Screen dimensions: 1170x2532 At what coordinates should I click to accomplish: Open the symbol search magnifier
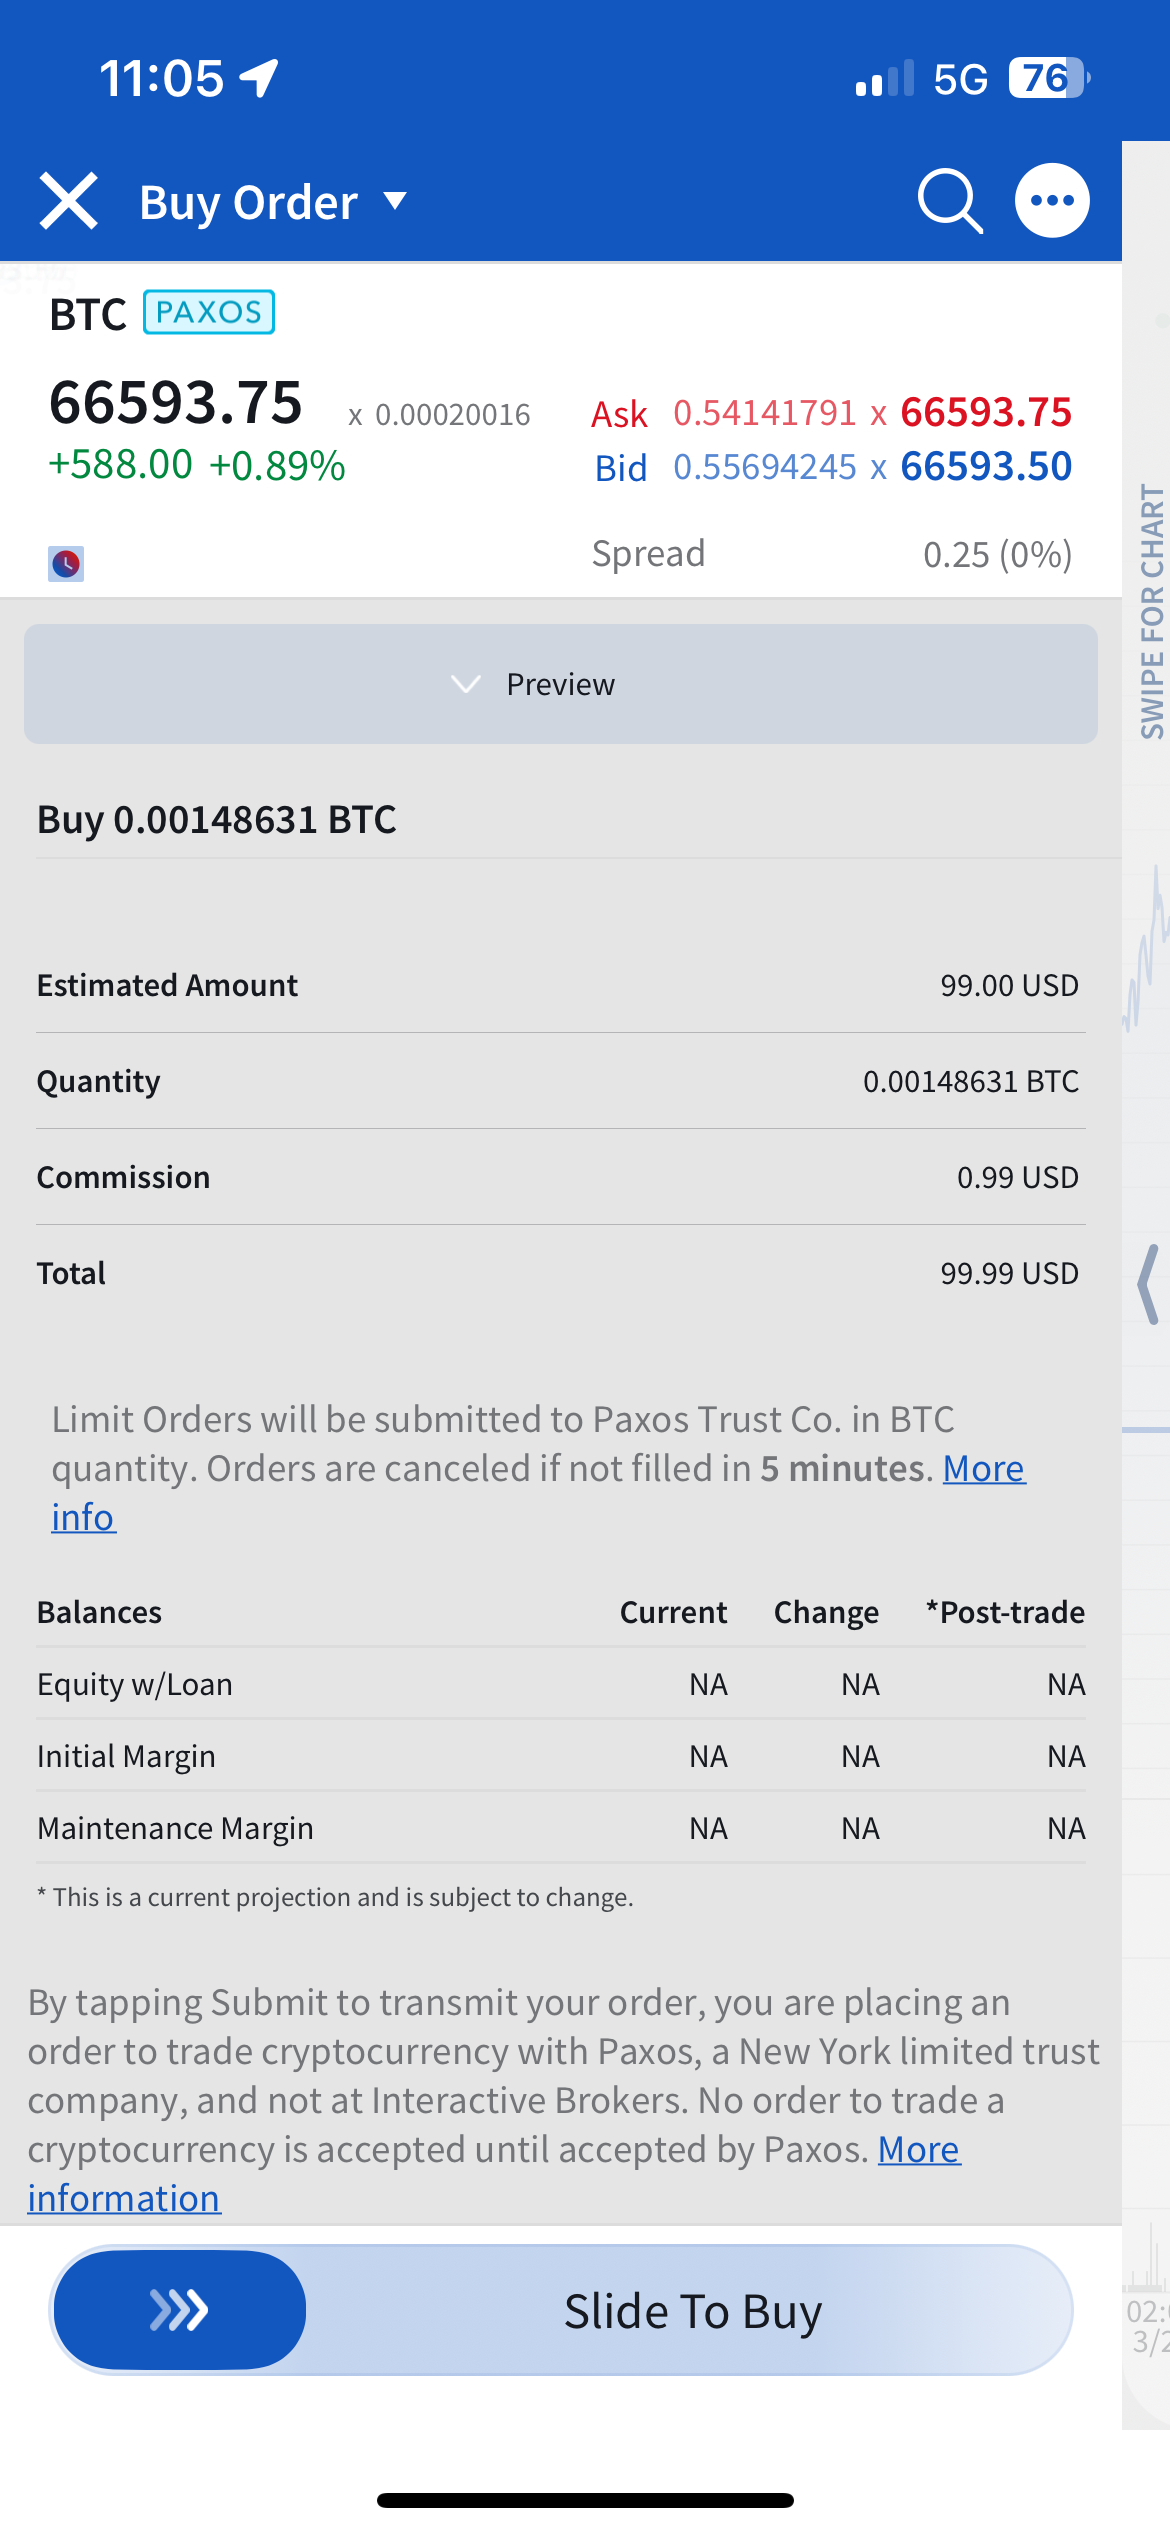[949, 201]
